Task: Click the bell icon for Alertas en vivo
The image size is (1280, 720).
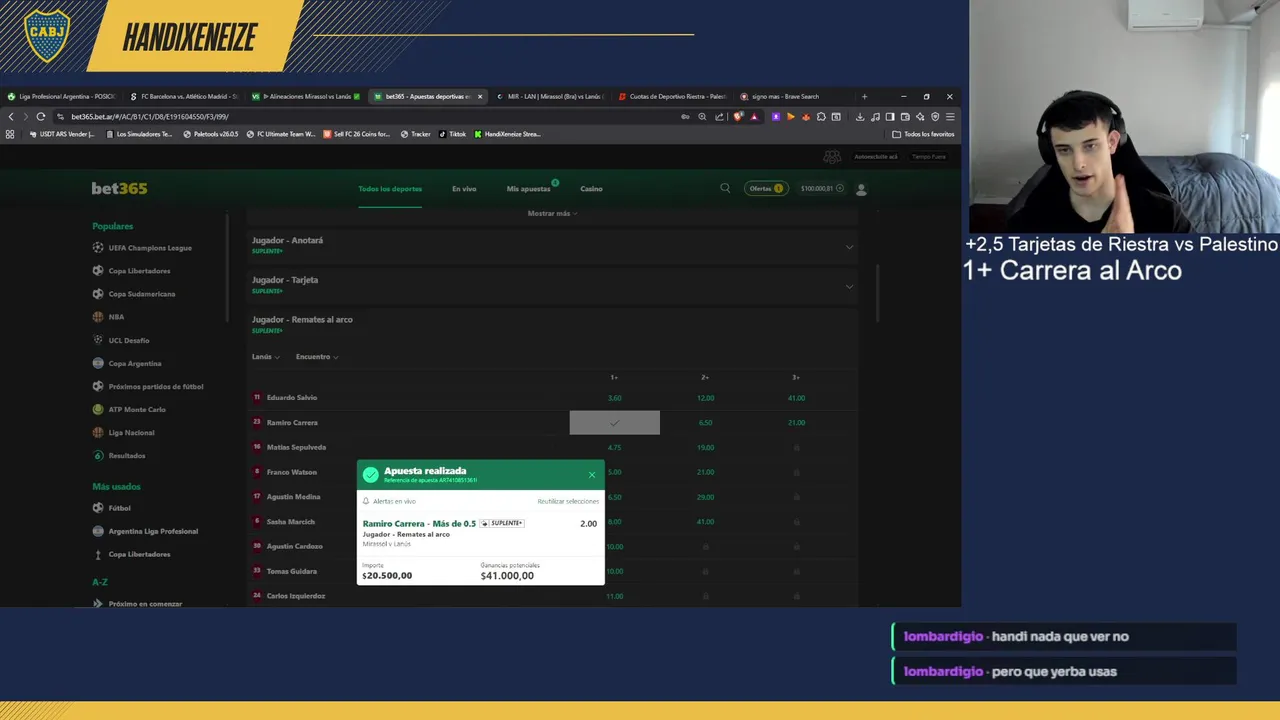Action: click(366, 501)
